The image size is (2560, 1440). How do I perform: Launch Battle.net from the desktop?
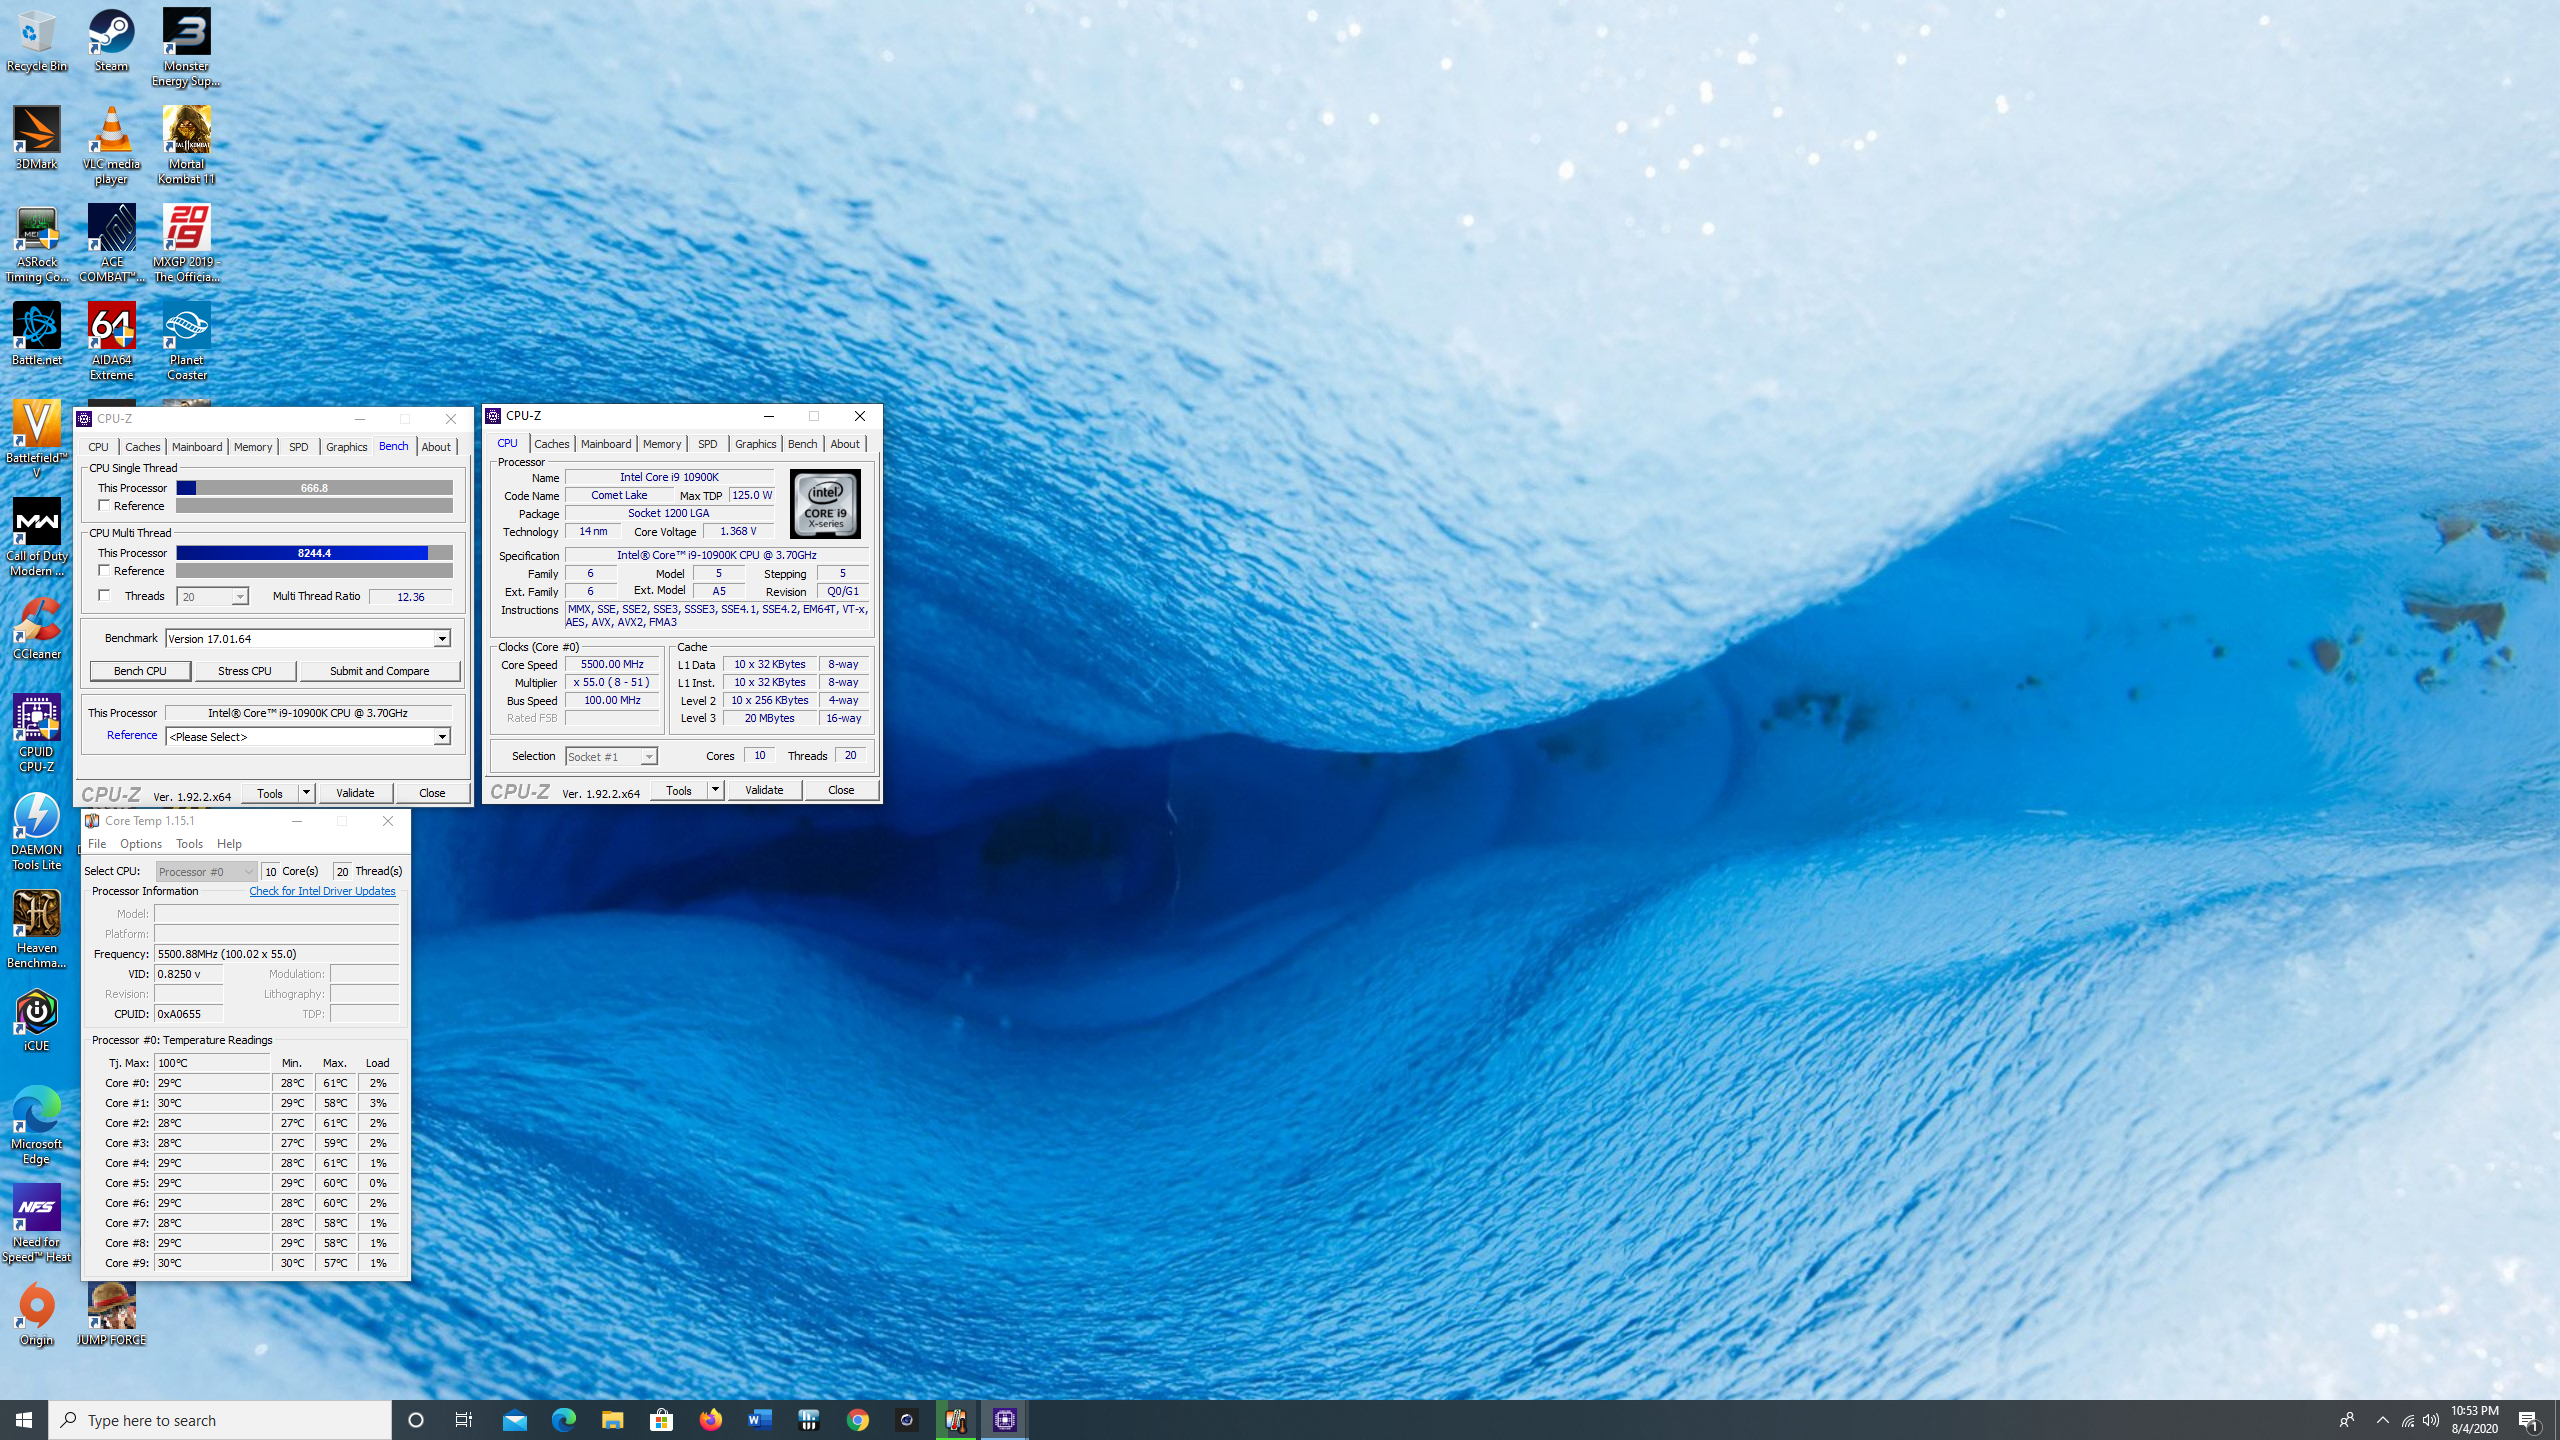[37, 335]
